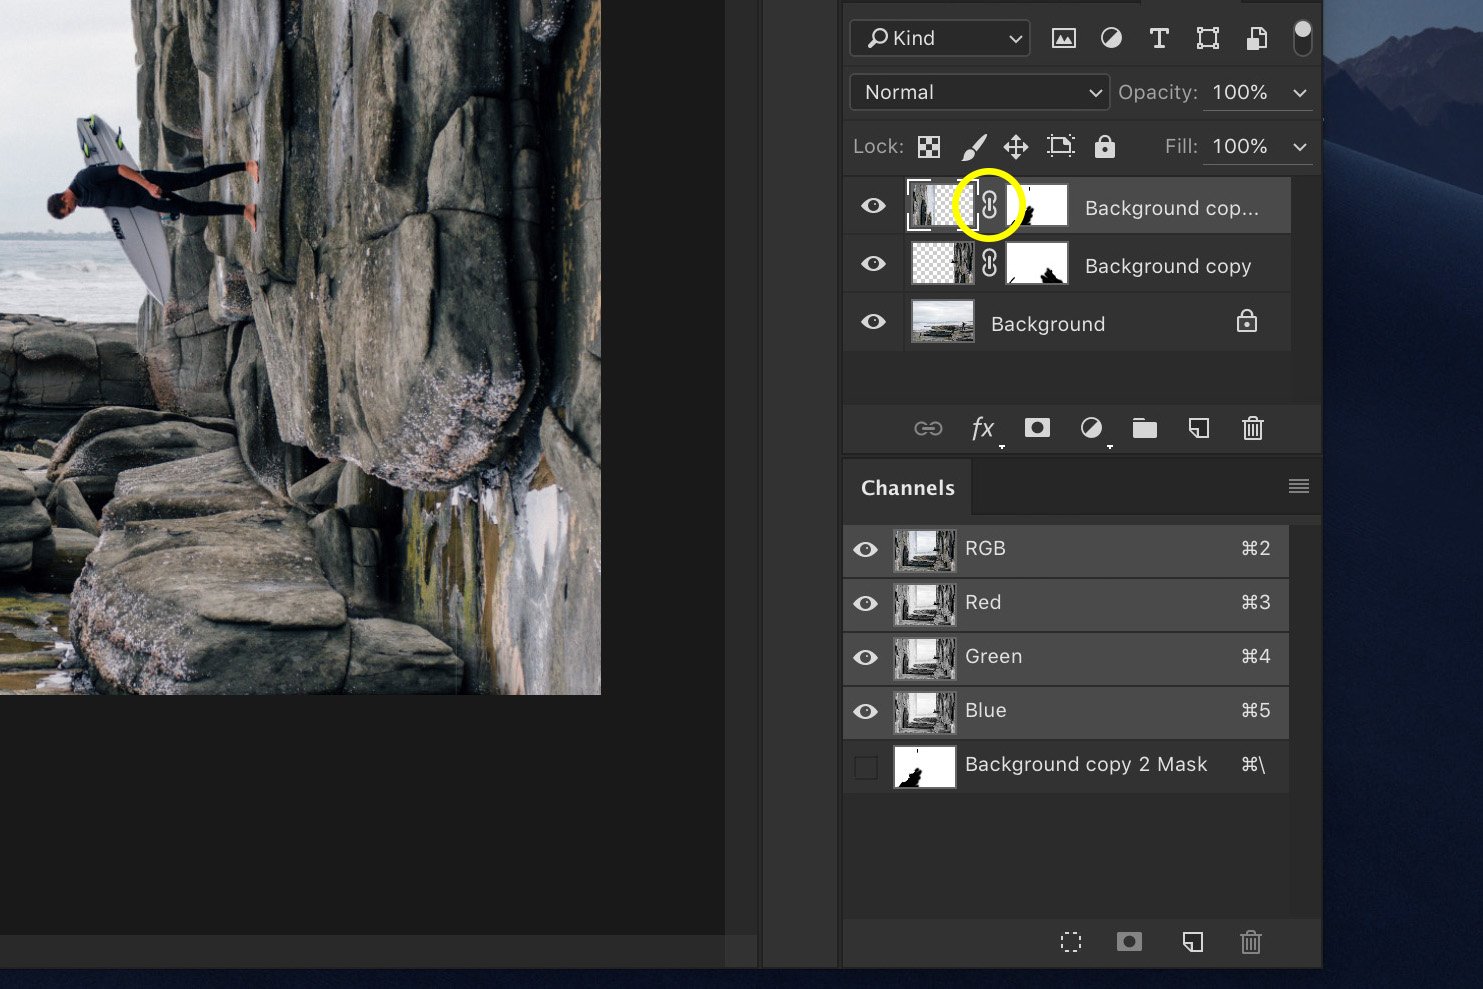Open the Kind filter dropdown
Viewport: 1483px width, 989px height.
coord(938,38)
